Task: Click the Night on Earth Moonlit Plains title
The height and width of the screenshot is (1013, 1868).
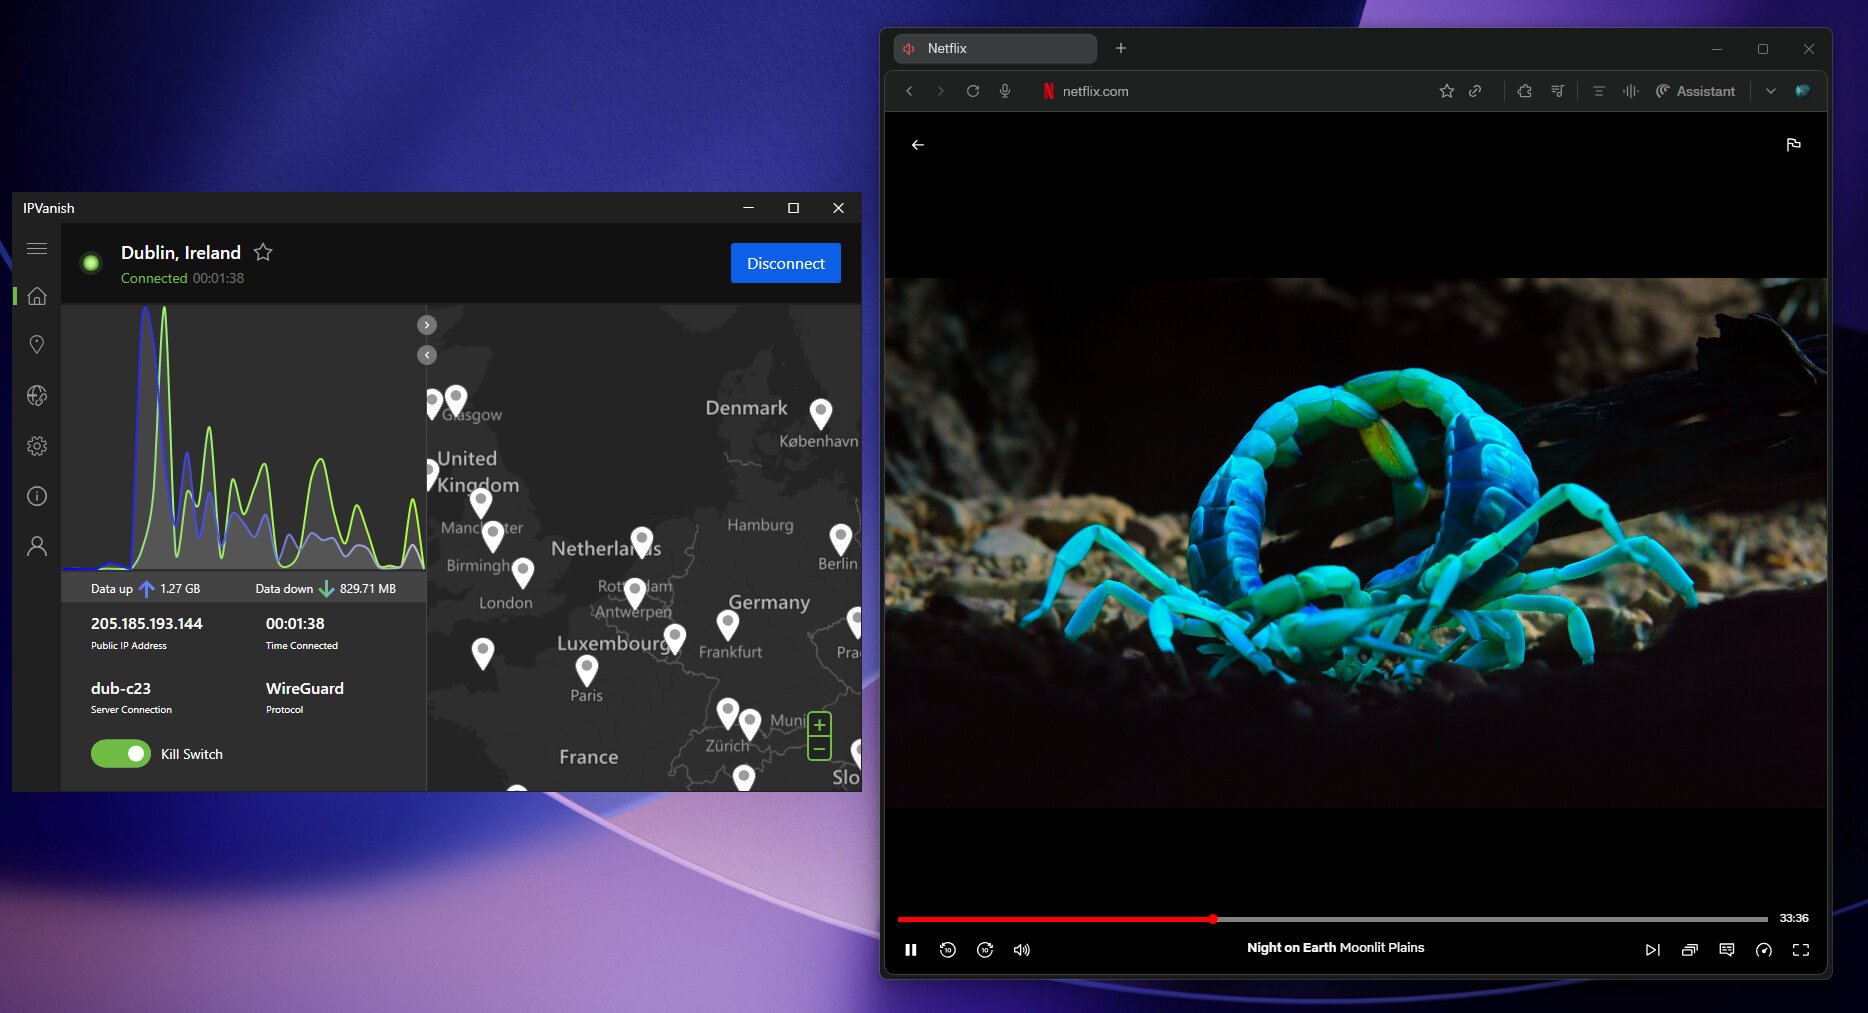Action: click(x=1335, y=947)
